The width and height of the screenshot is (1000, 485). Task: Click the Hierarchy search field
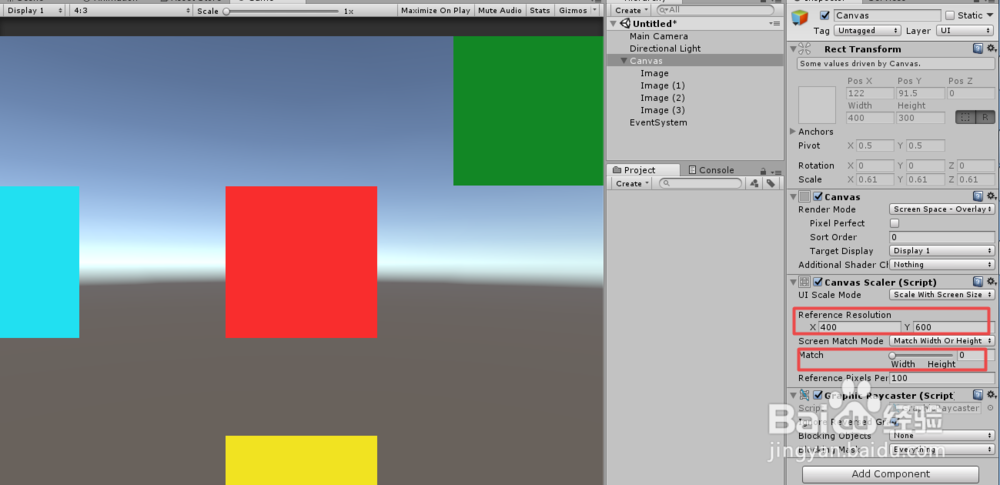pos(714,10)
